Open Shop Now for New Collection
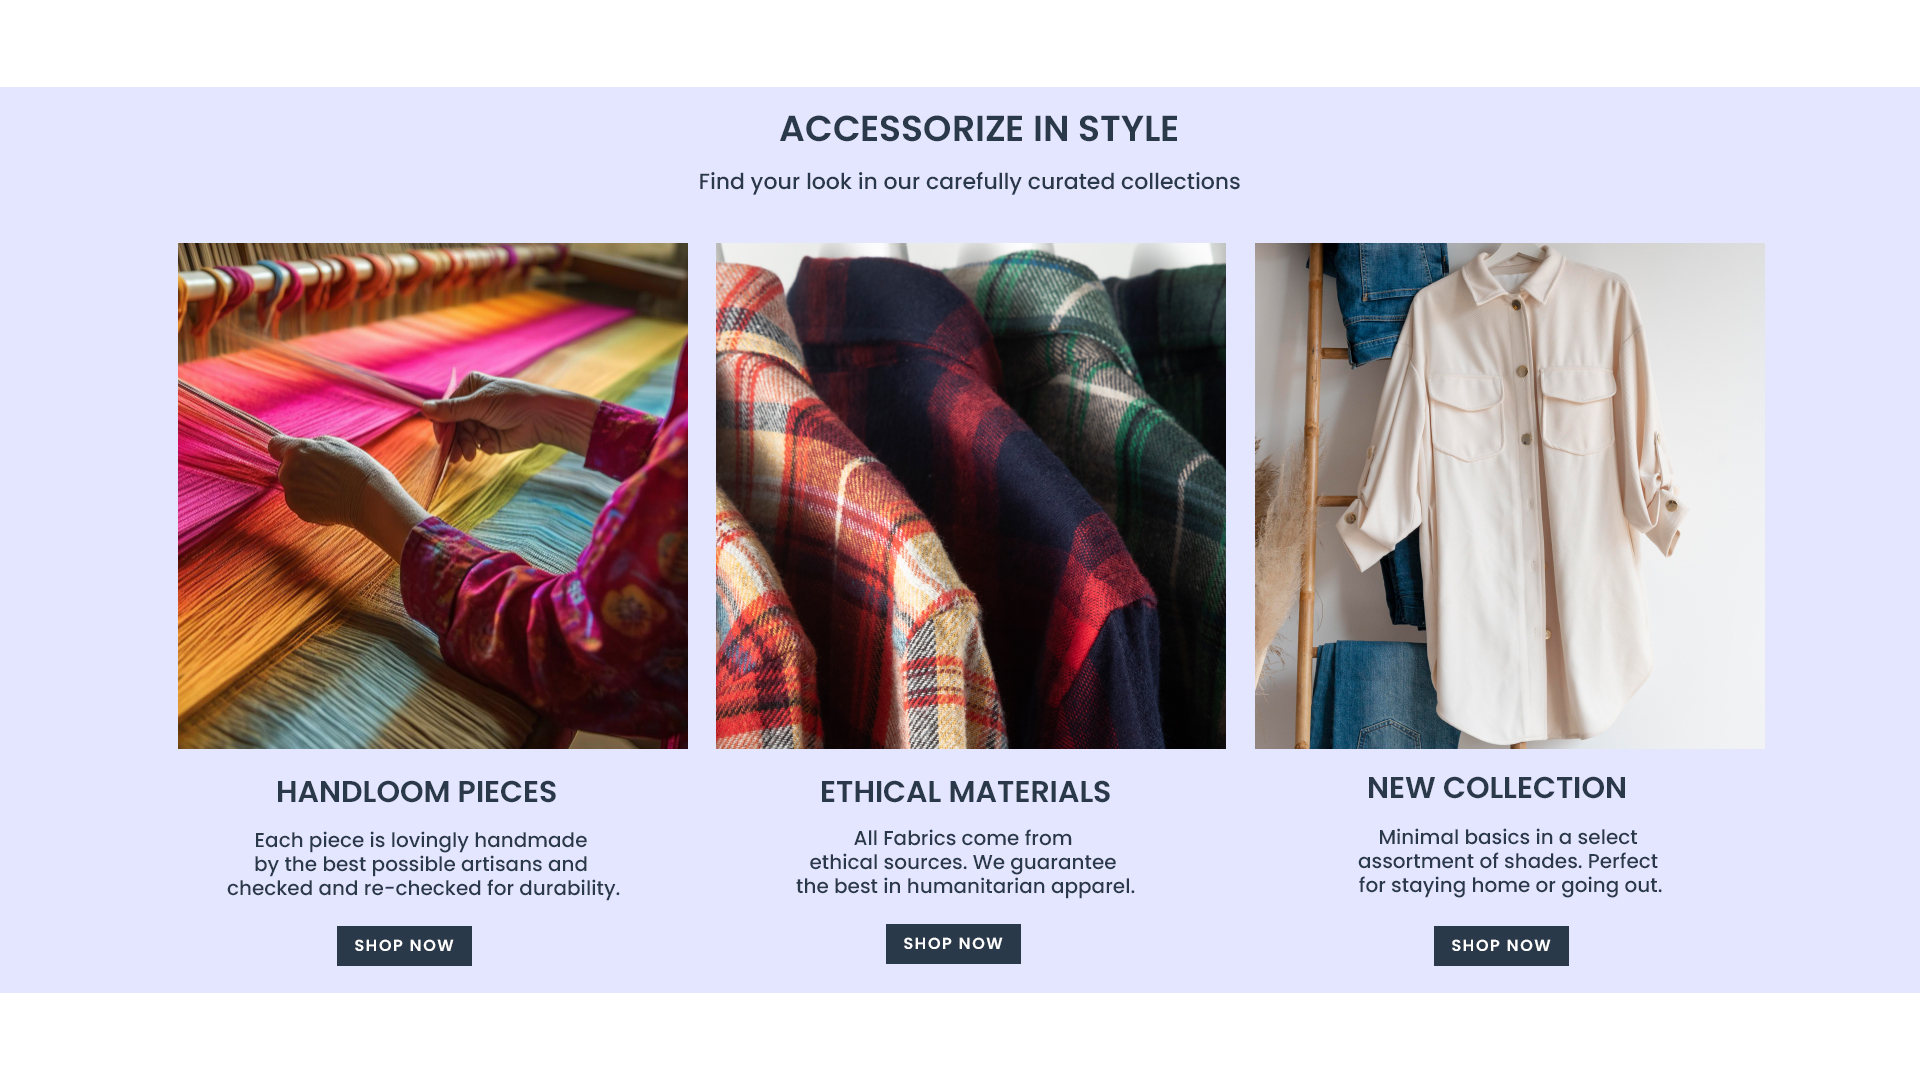This screenshot has width=1920, height=1080. [1501, 946]
